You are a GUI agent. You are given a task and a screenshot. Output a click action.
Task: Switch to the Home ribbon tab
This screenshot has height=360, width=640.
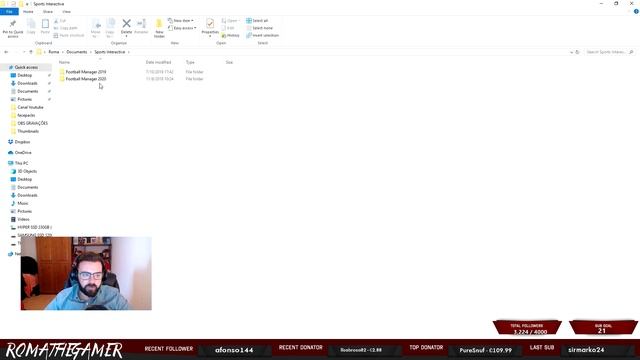tap(28, 12)
